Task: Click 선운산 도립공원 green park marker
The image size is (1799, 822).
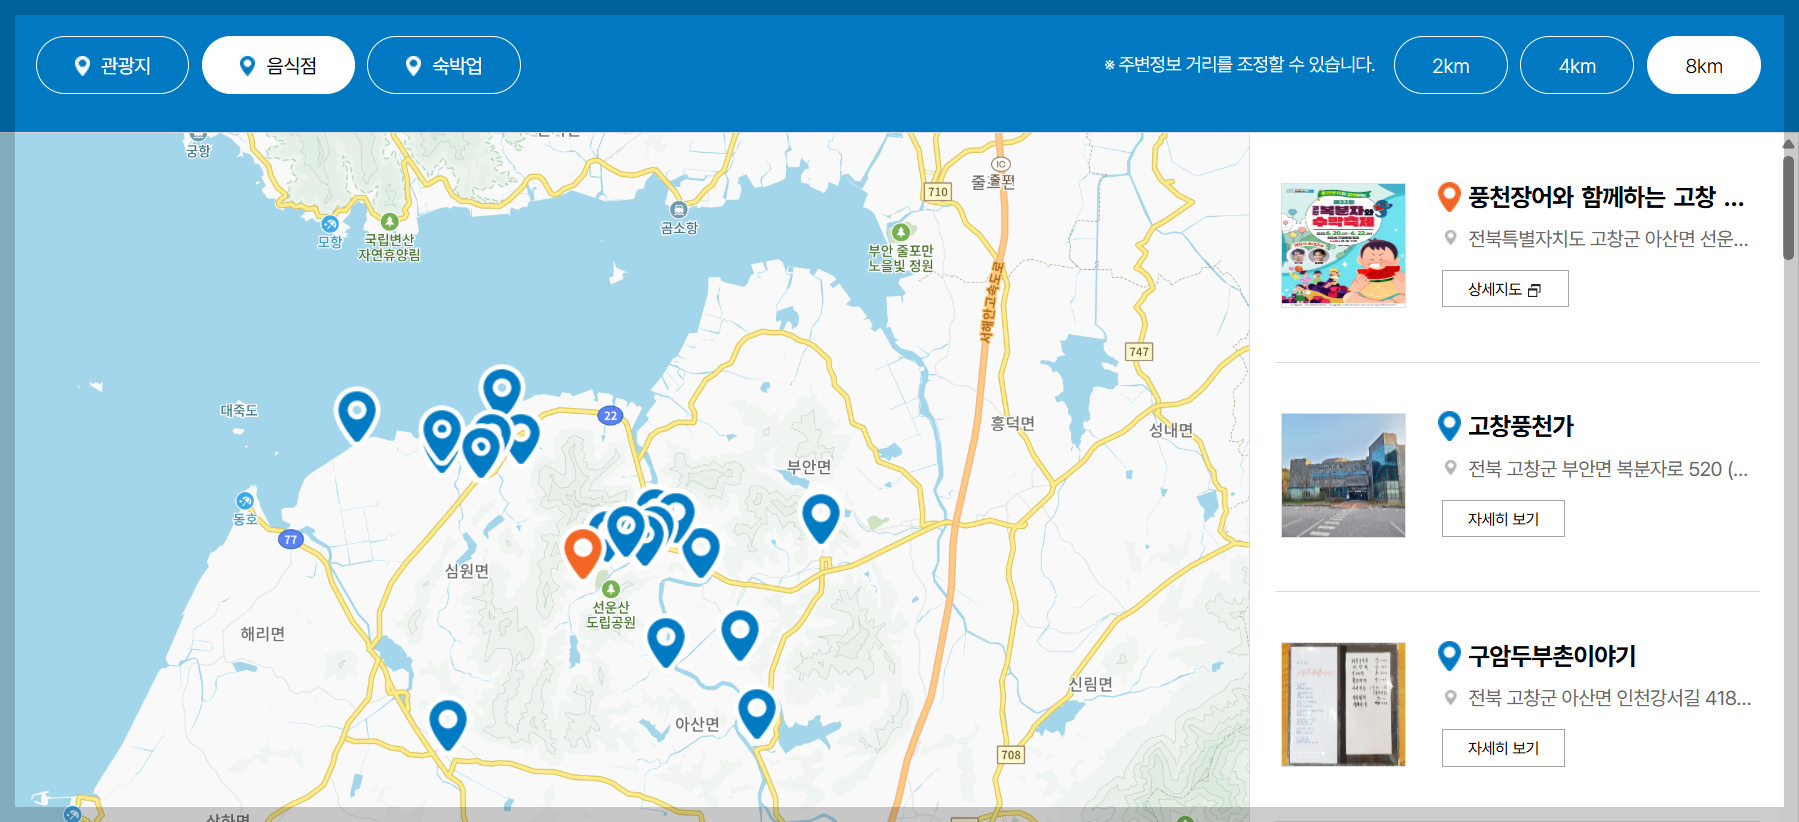Action: click(x=611, y=589)
